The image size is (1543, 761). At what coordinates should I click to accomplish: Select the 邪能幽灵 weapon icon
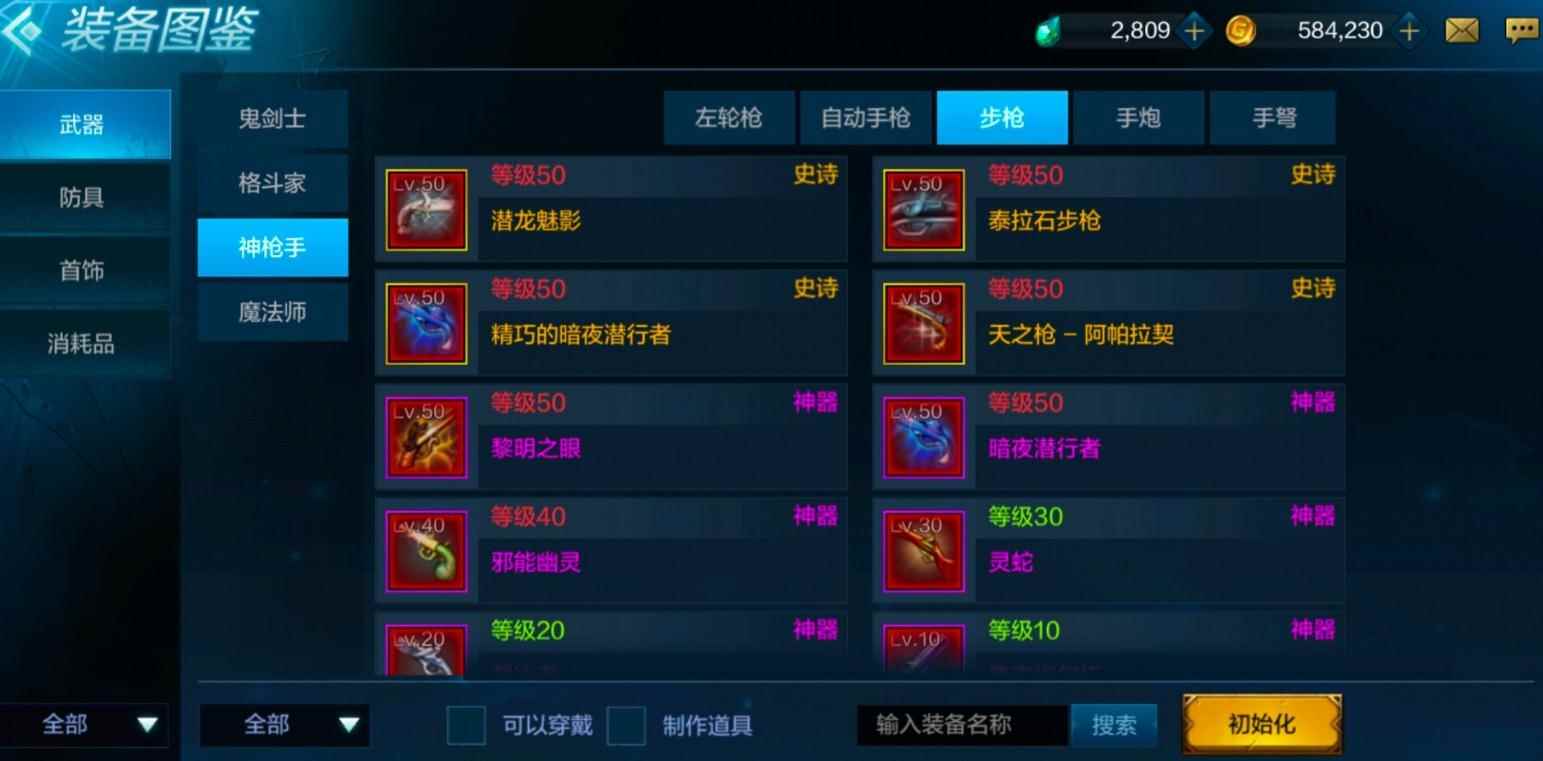click(x=427, y=552)
